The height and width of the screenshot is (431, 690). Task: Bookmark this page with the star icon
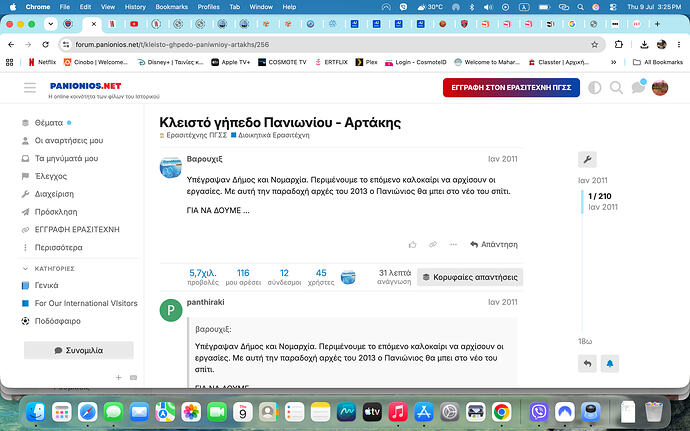pos(595,44)
